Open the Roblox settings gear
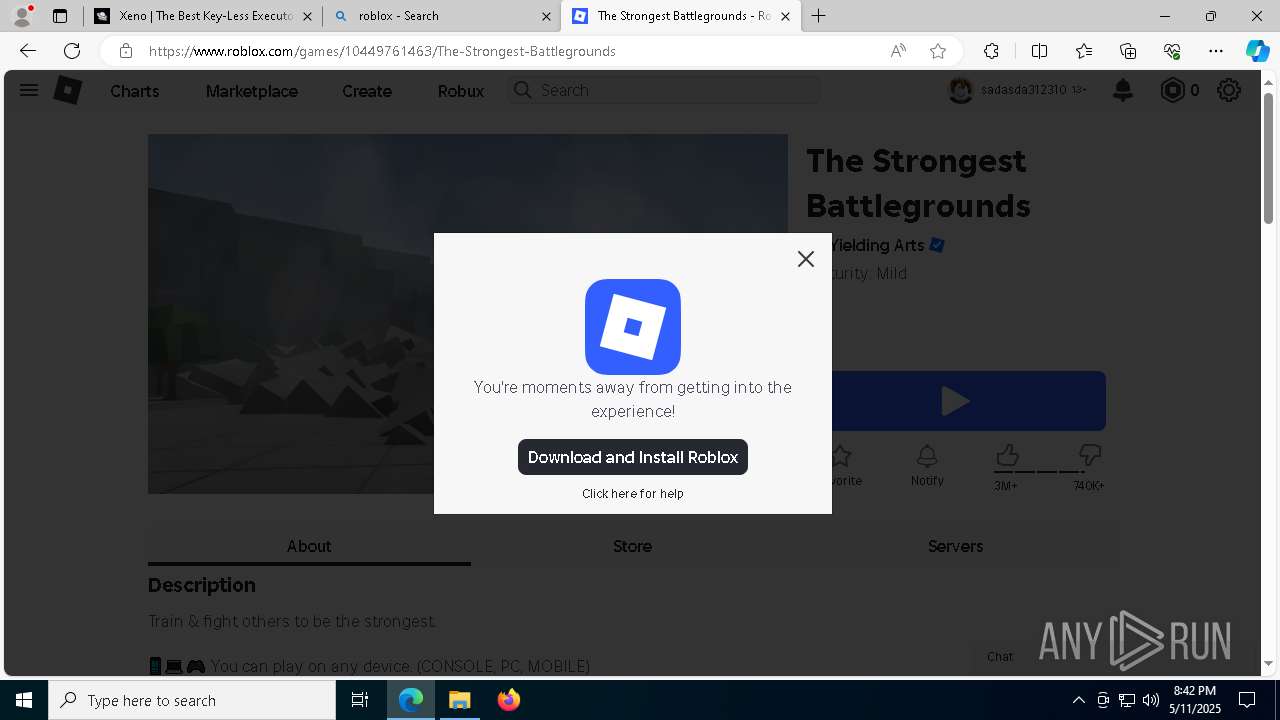This screenshot has width=1280, height=720. [x=1229, y=90]
